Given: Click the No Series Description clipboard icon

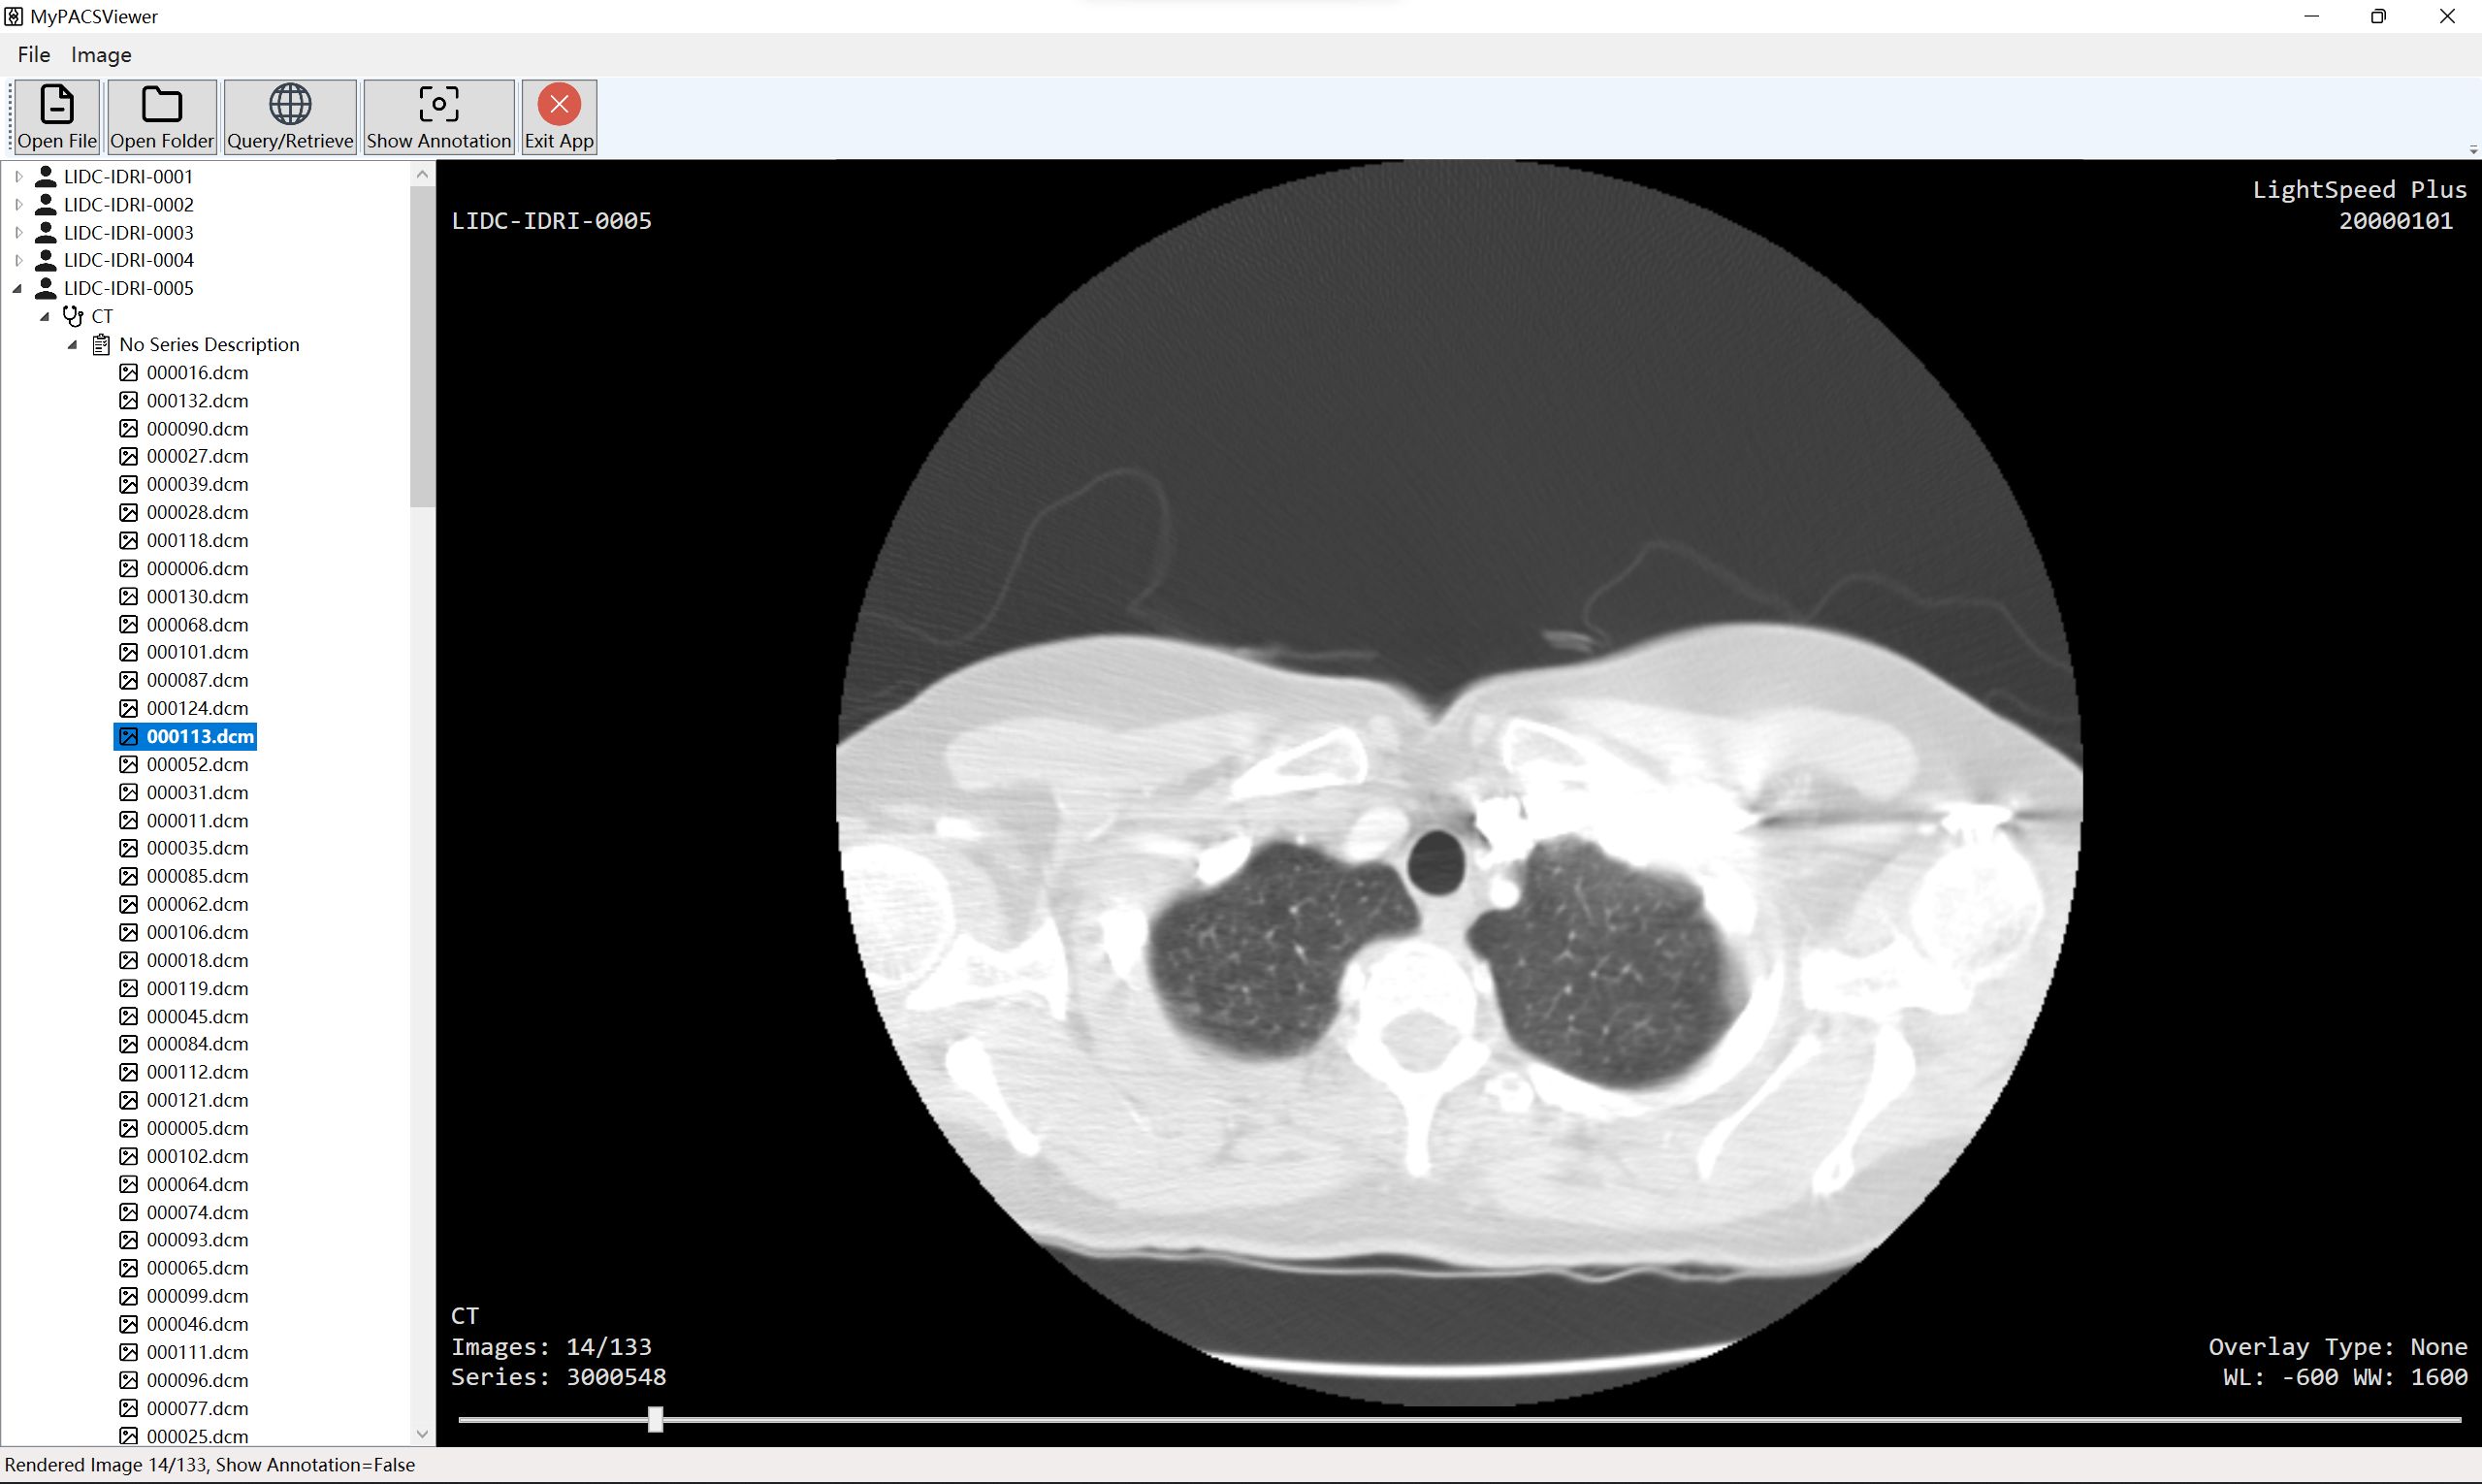Looking at the screenshot, I should pos(101,345).
